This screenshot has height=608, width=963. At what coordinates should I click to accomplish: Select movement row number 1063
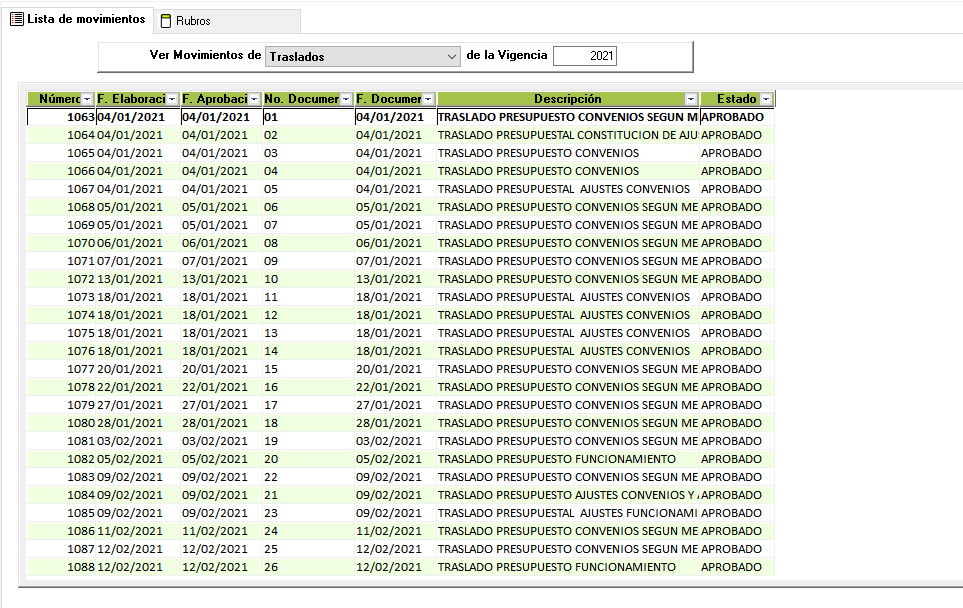coord(80,117)
